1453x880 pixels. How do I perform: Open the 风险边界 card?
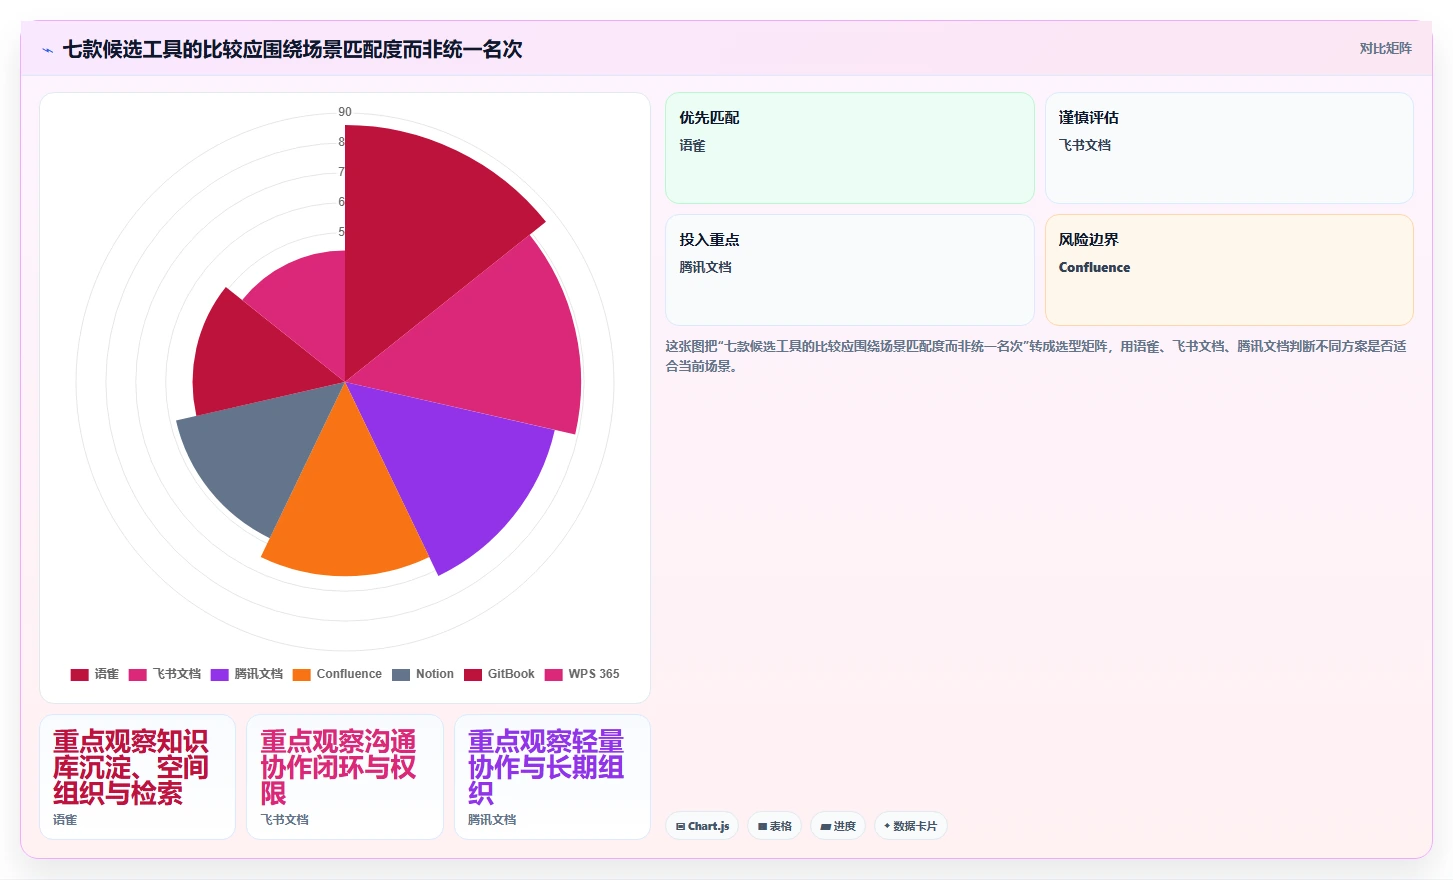click(x=1229, y=270)
